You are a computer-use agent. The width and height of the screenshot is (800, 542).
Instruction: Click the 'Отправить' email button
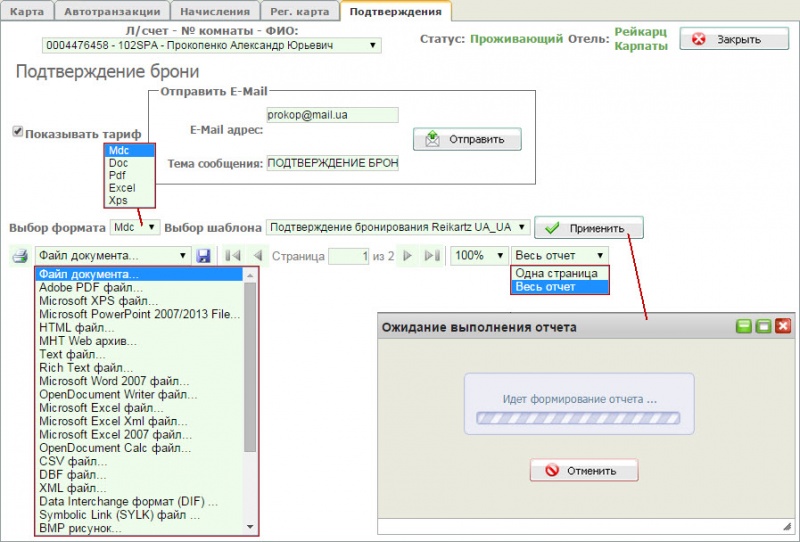pyautogui.click(x=467, y=139)
